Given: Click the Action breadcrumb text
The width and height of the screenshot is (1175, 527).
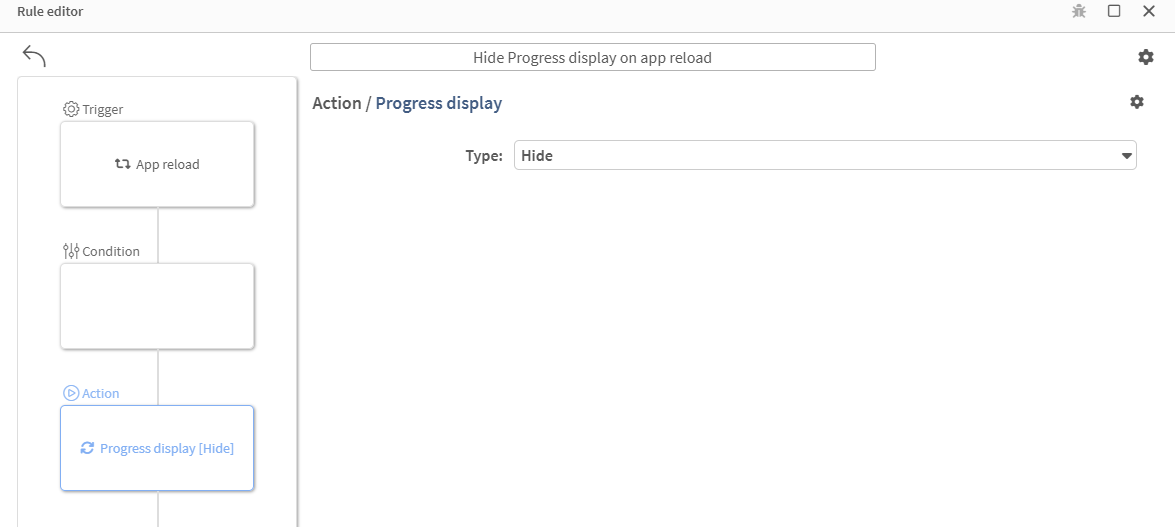Looking at the screenshot, I should [336, 103].
